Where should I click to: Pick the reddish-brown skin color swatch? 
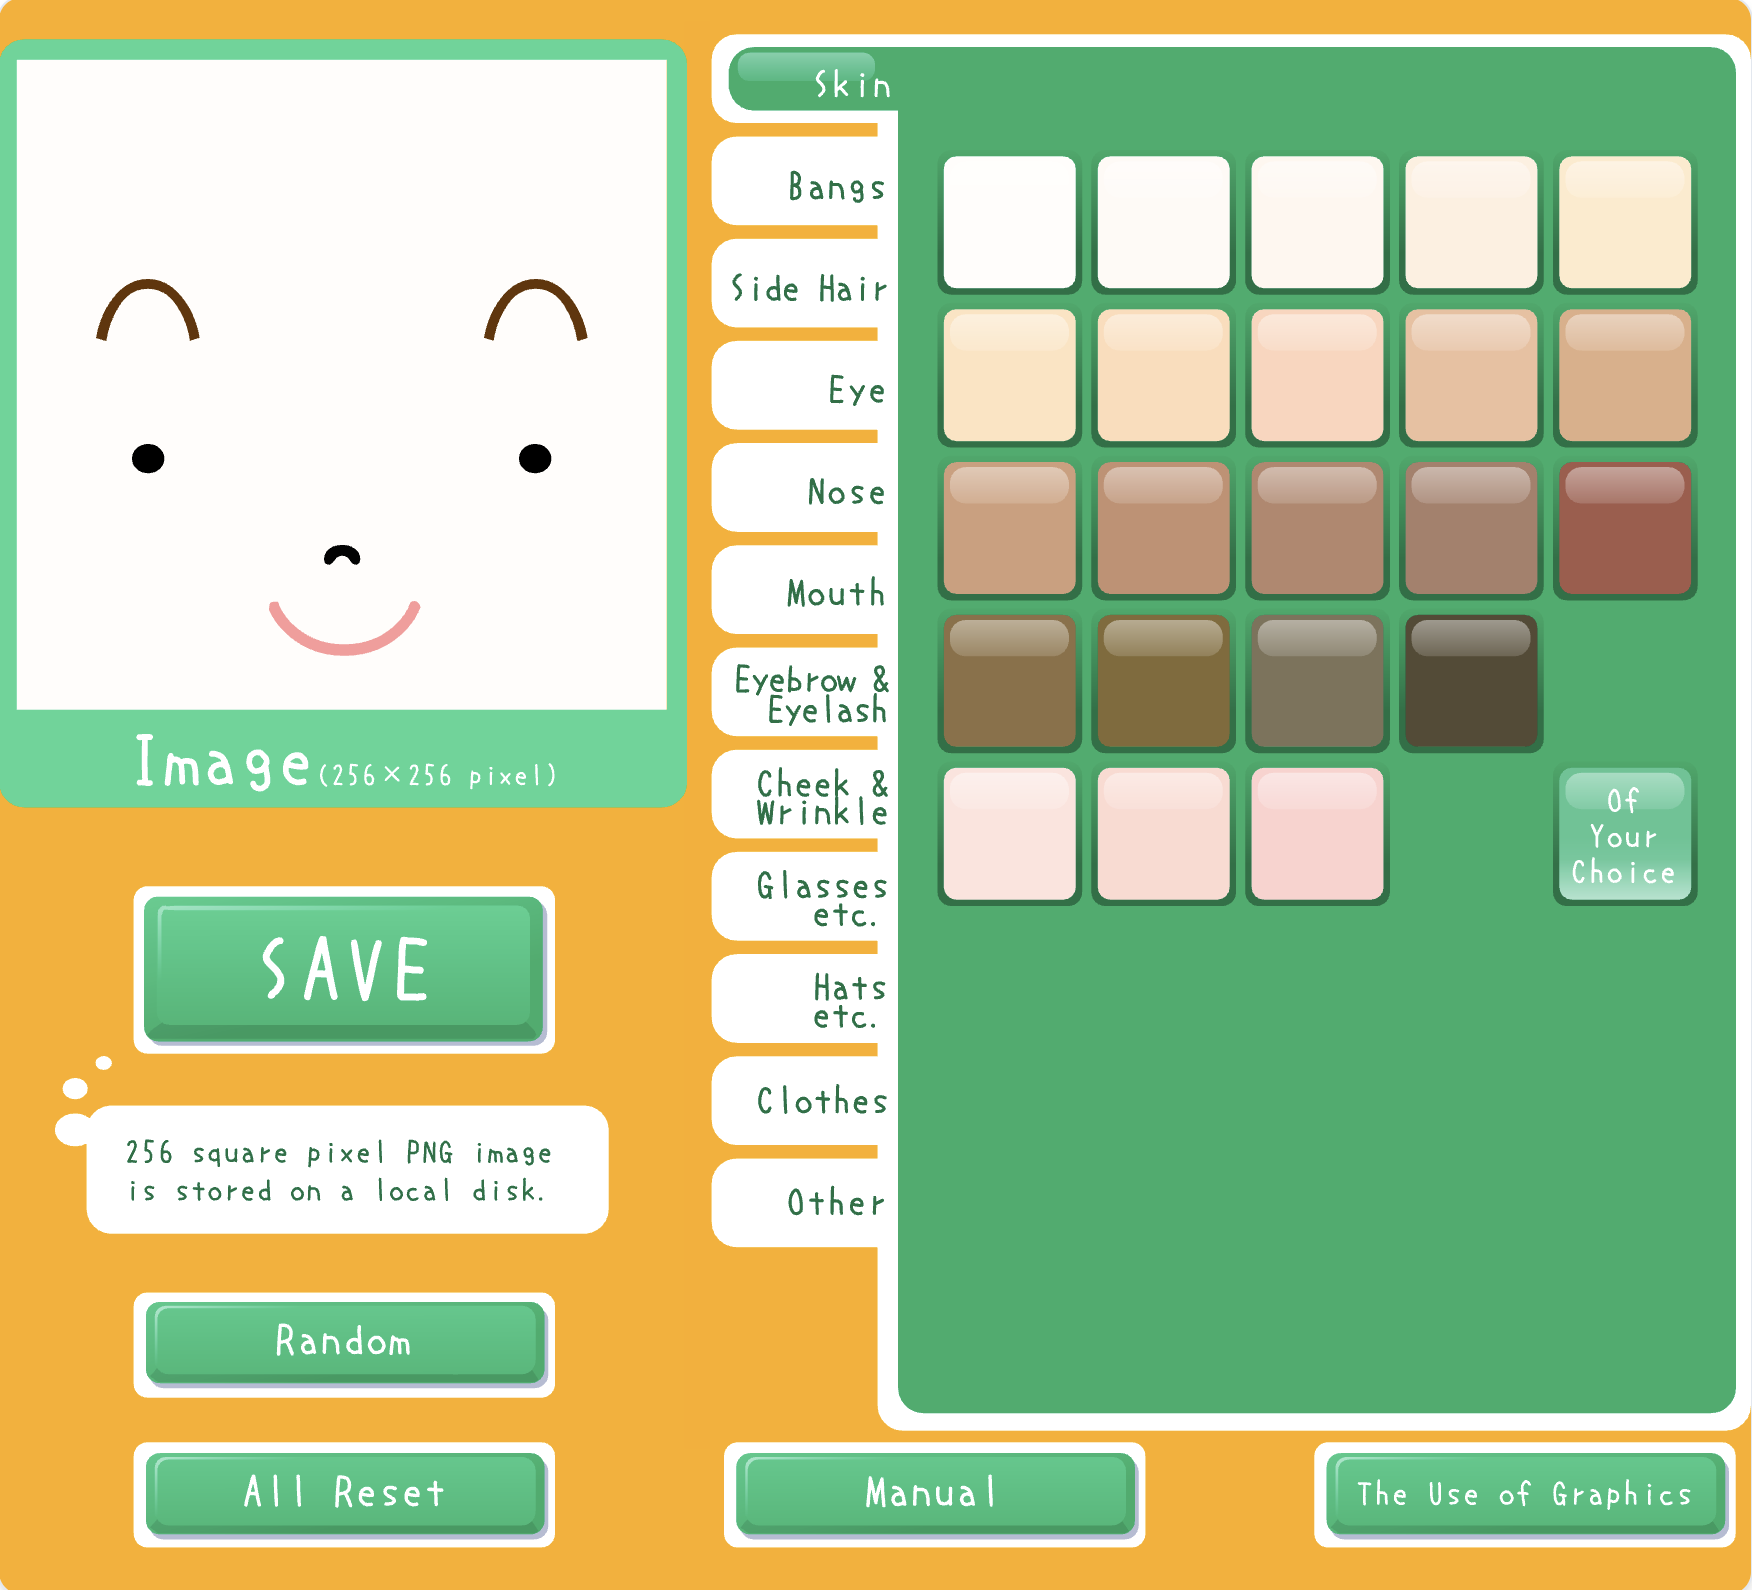[x=1624, y=528]
